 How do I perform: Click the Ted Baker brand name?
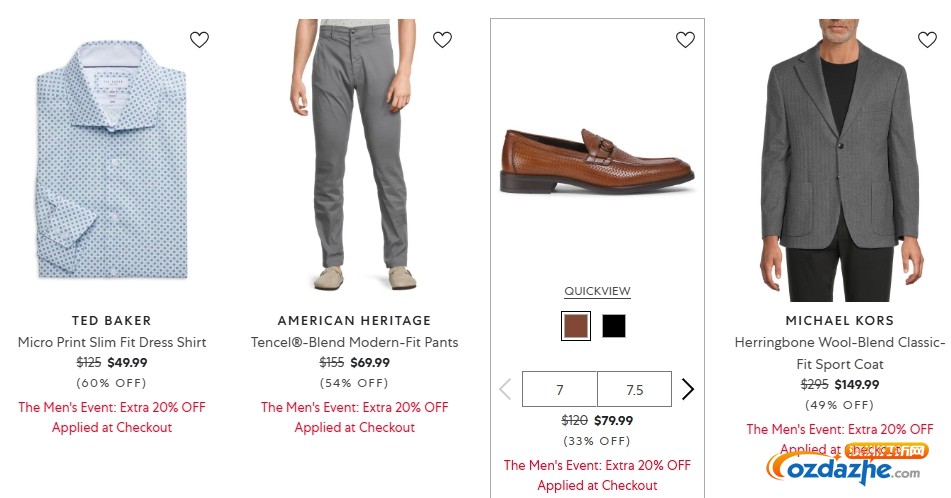(x=112, y=321)
